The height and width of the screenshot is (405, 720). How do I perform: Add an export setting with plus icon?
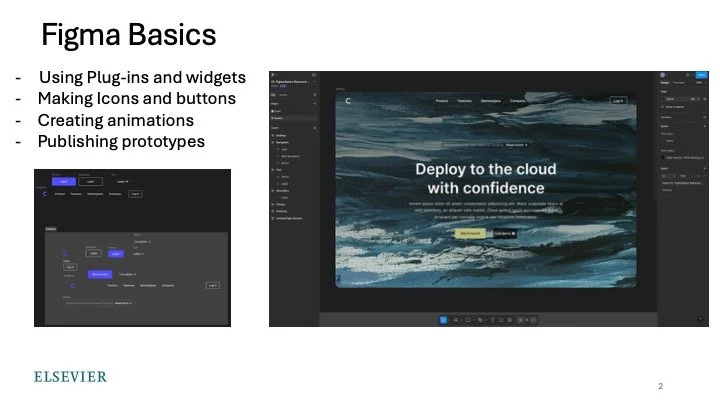pyautogui.click(x=705, y=169)
